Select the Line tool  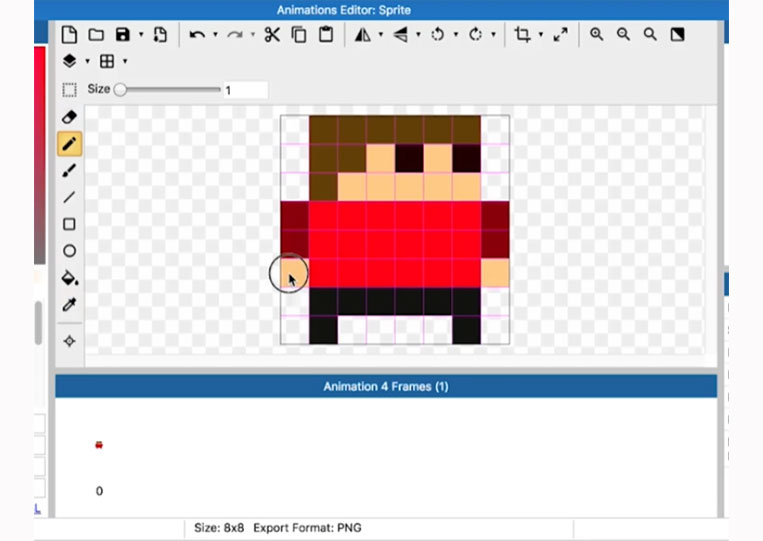(x=69, y=197)
